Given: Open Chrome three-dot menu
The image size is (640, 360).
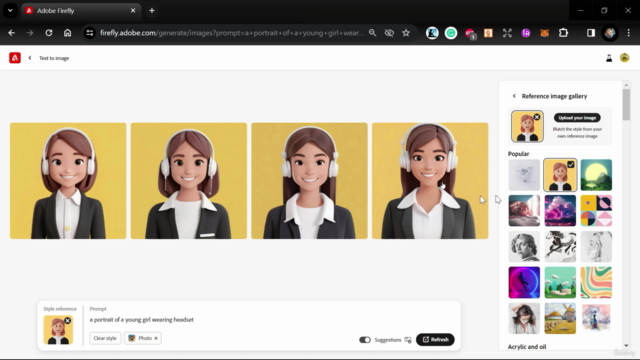Looking at the screenshot, I should tap(629, 33).
